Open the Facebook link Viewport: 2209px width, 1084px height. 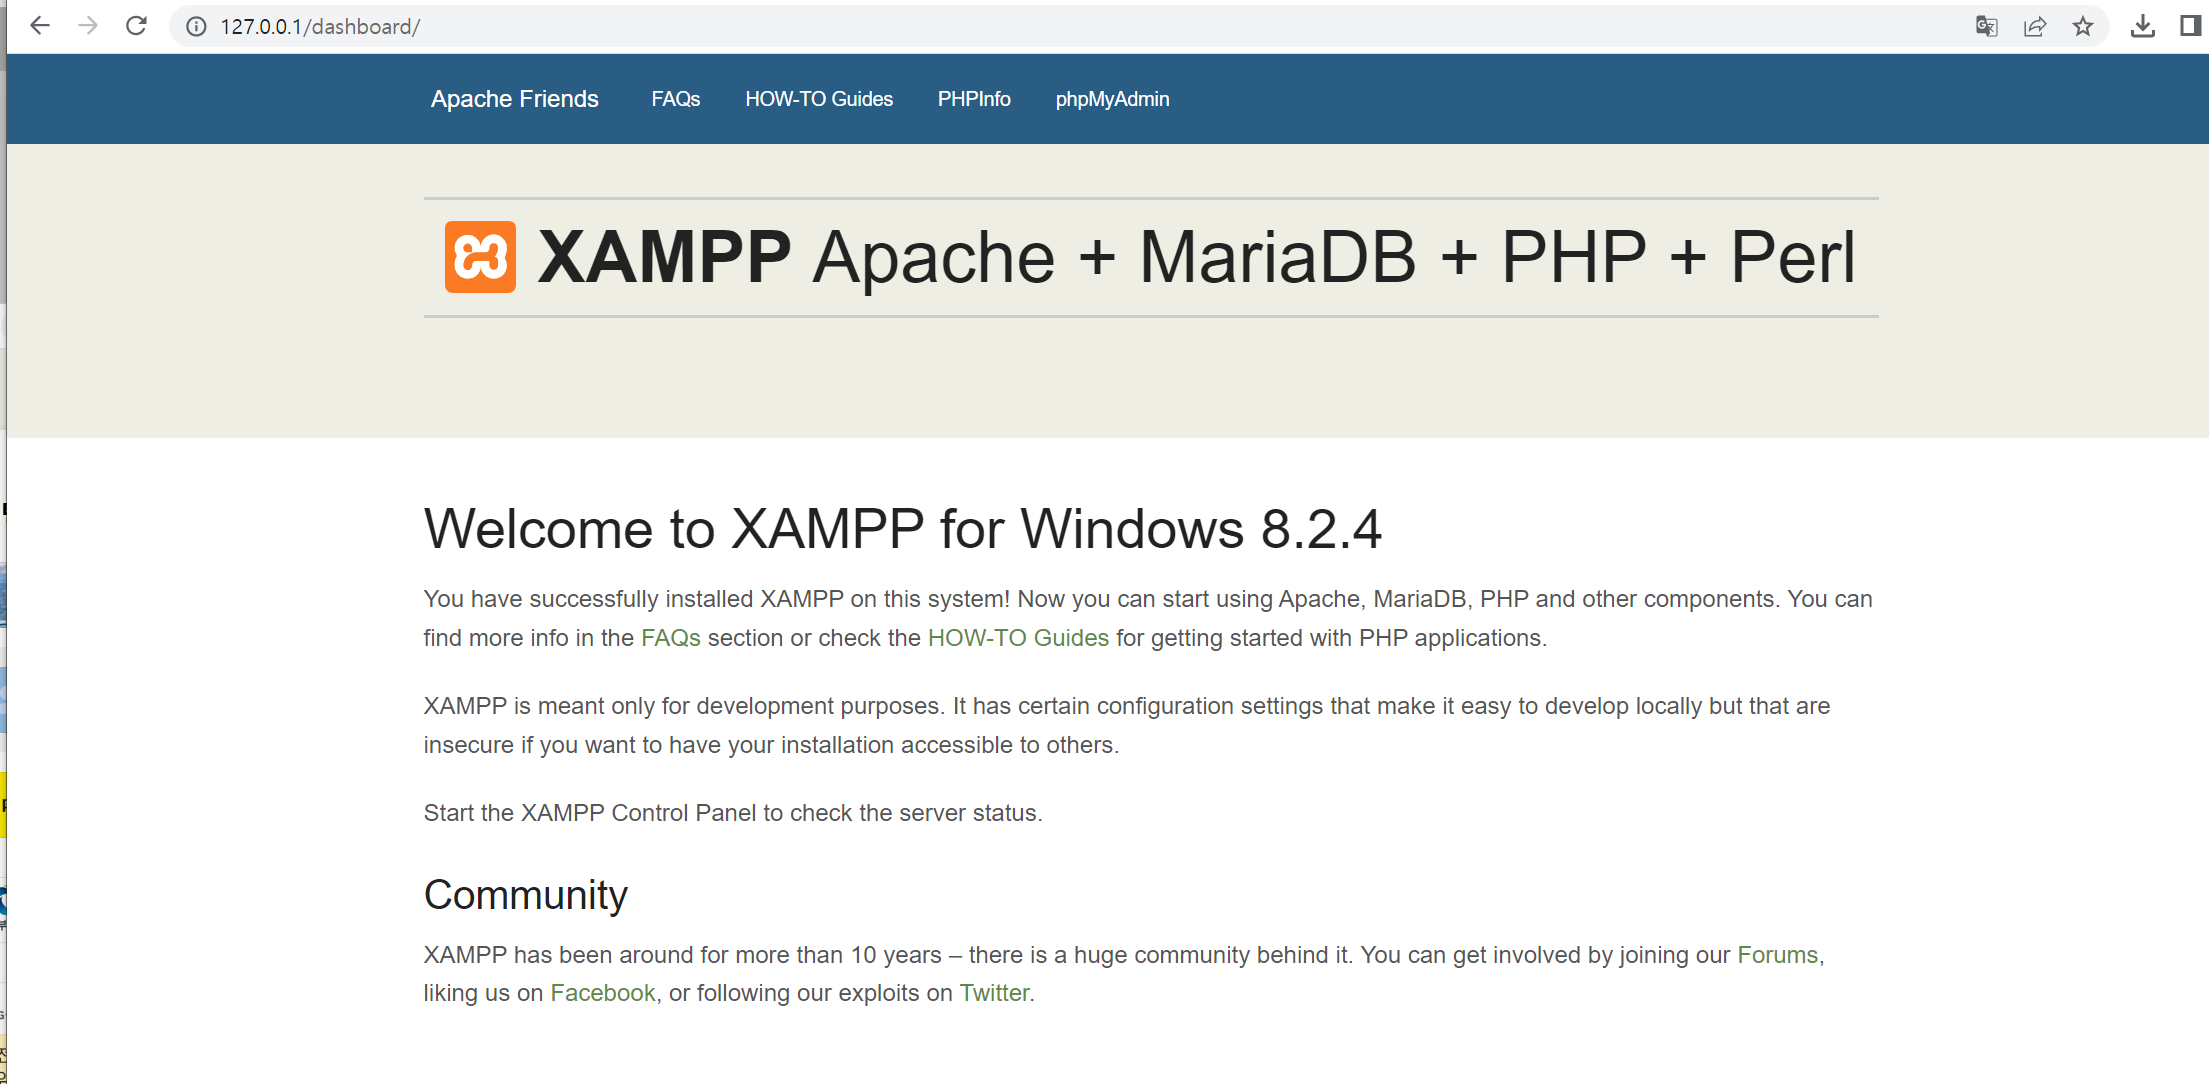[602, 993]
